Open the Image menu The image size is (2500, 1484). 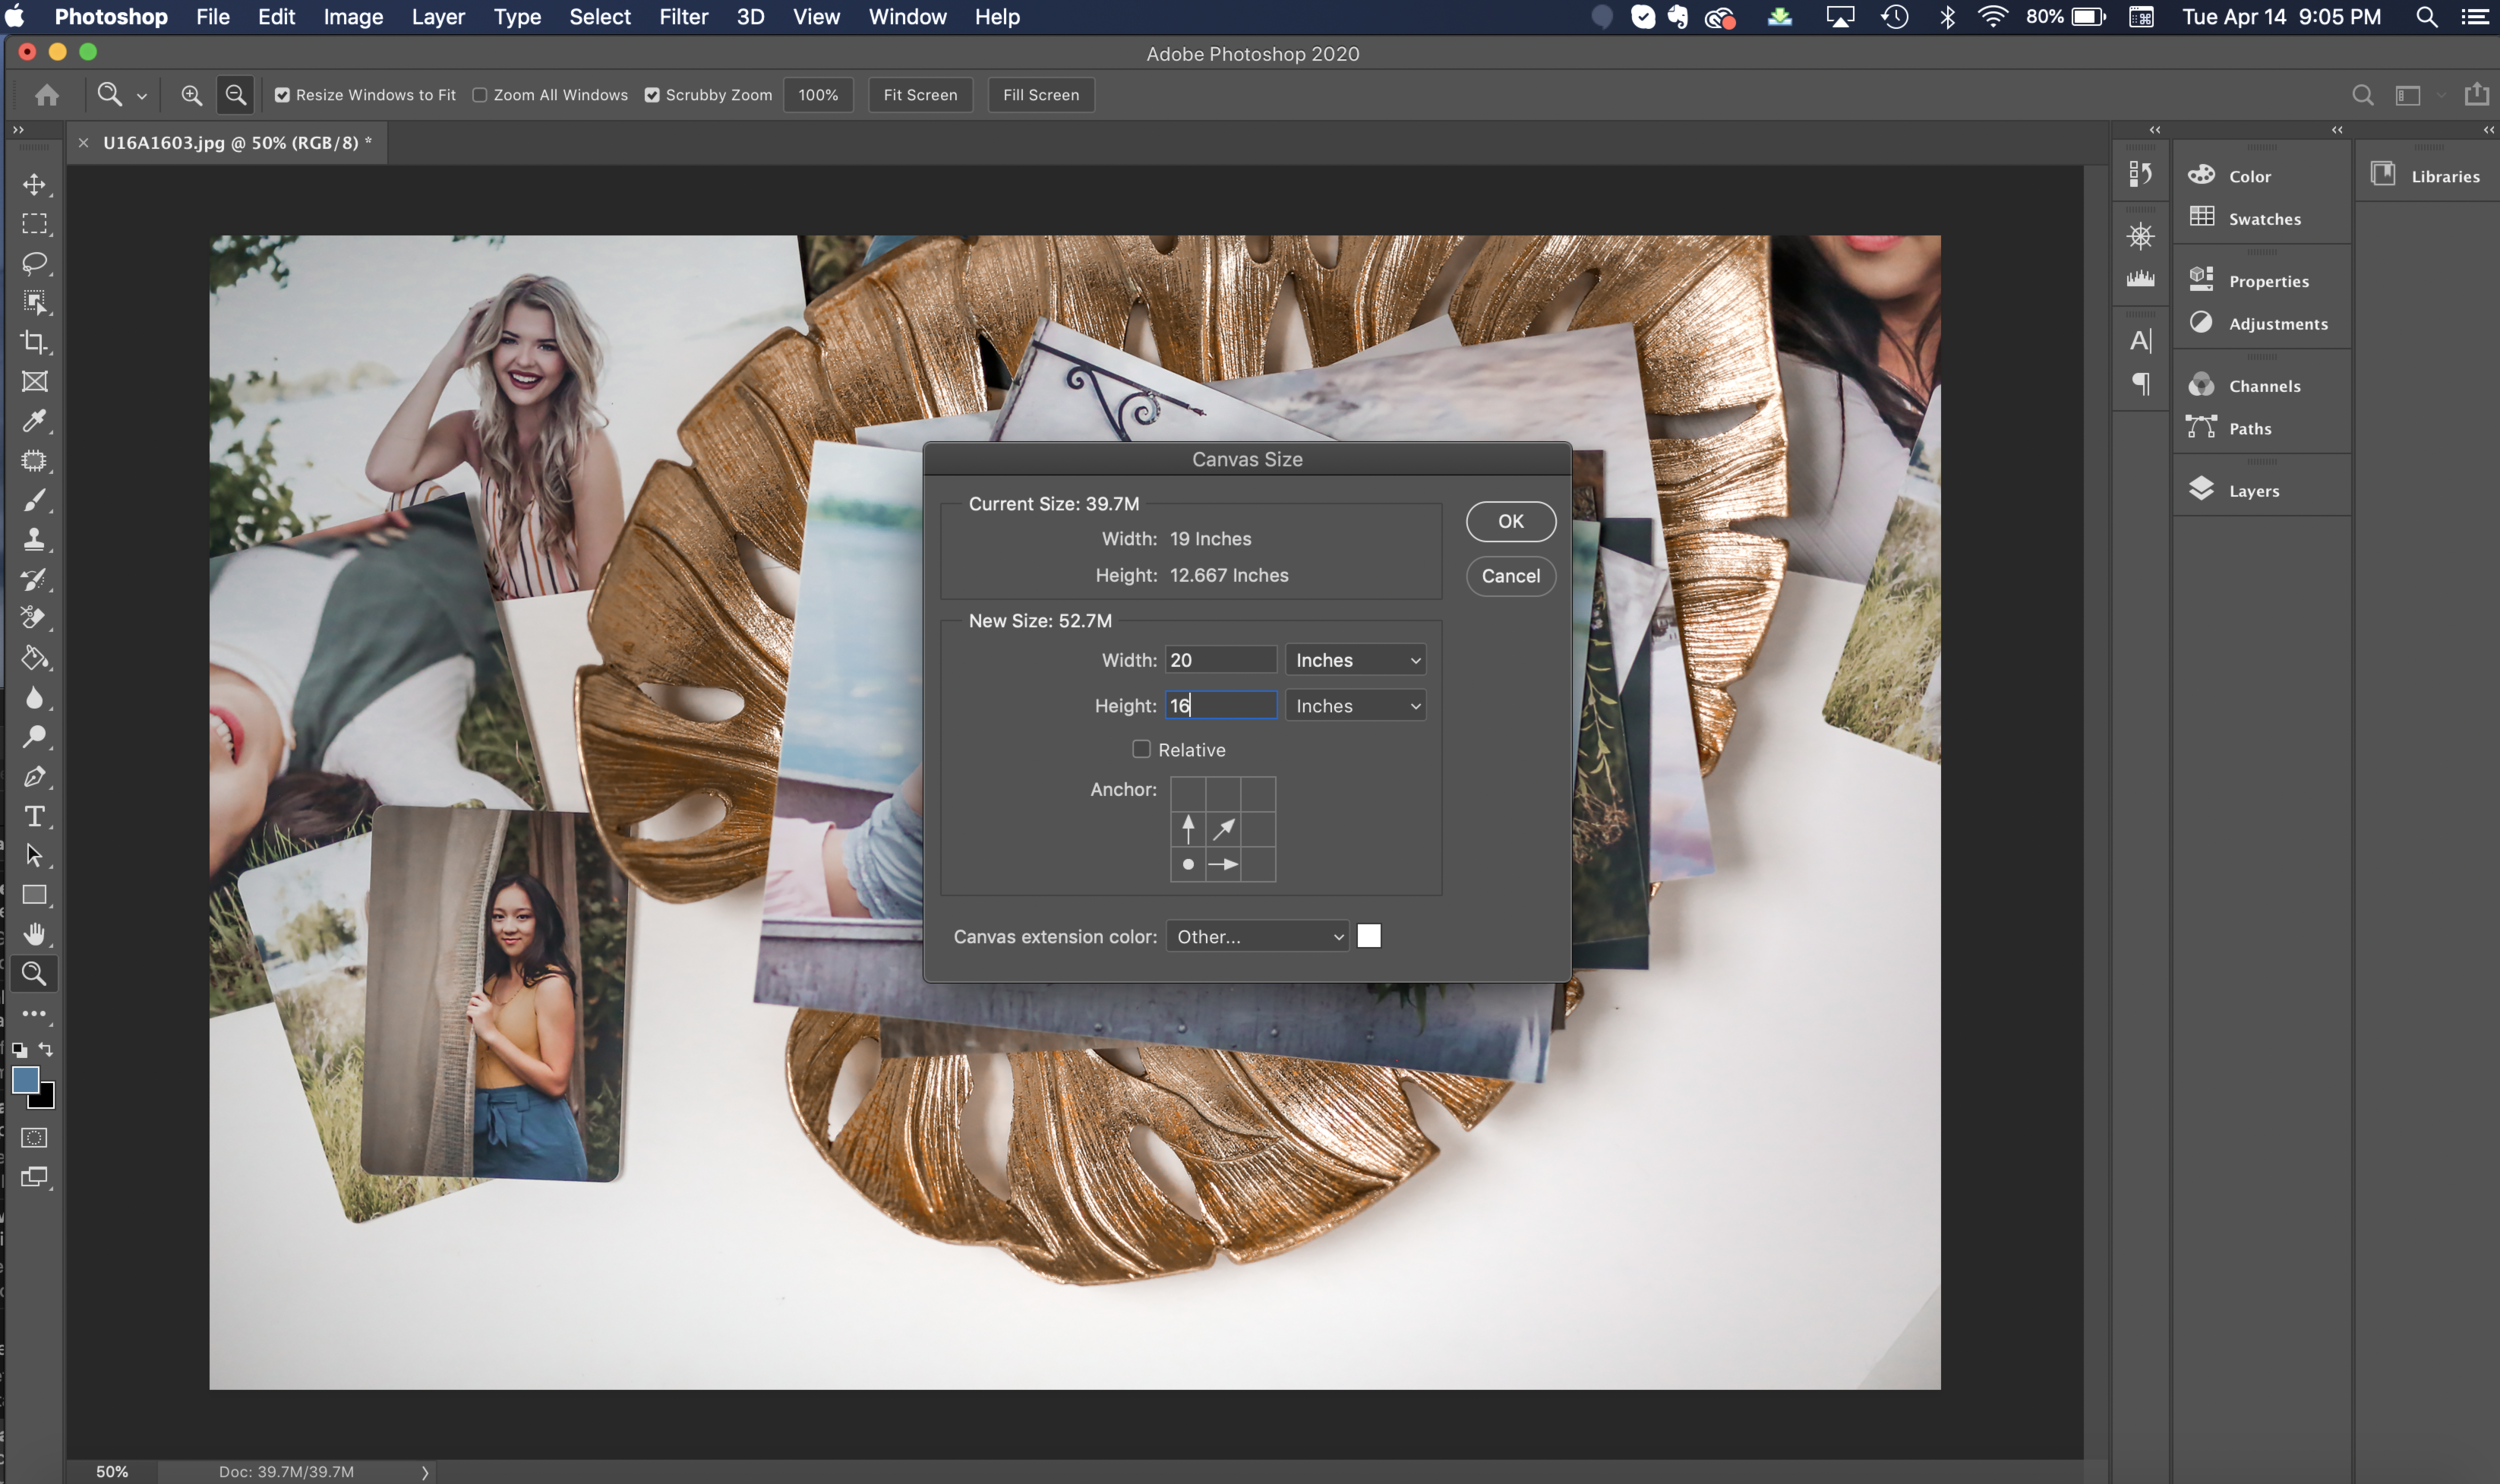pos(353,17)
